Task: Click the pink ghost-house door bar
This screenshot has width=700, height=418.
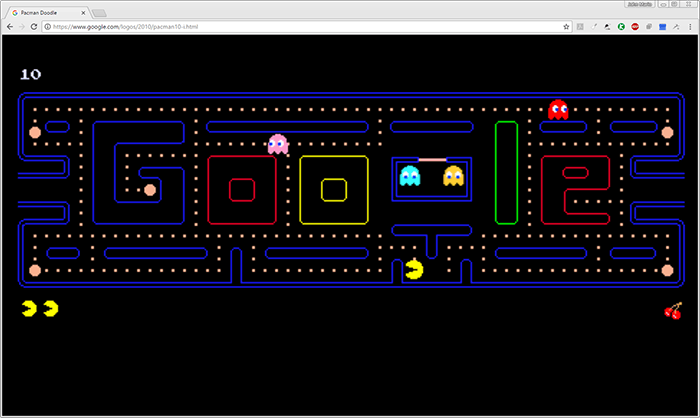Action: pyautogui.click(x=432, y=160)
